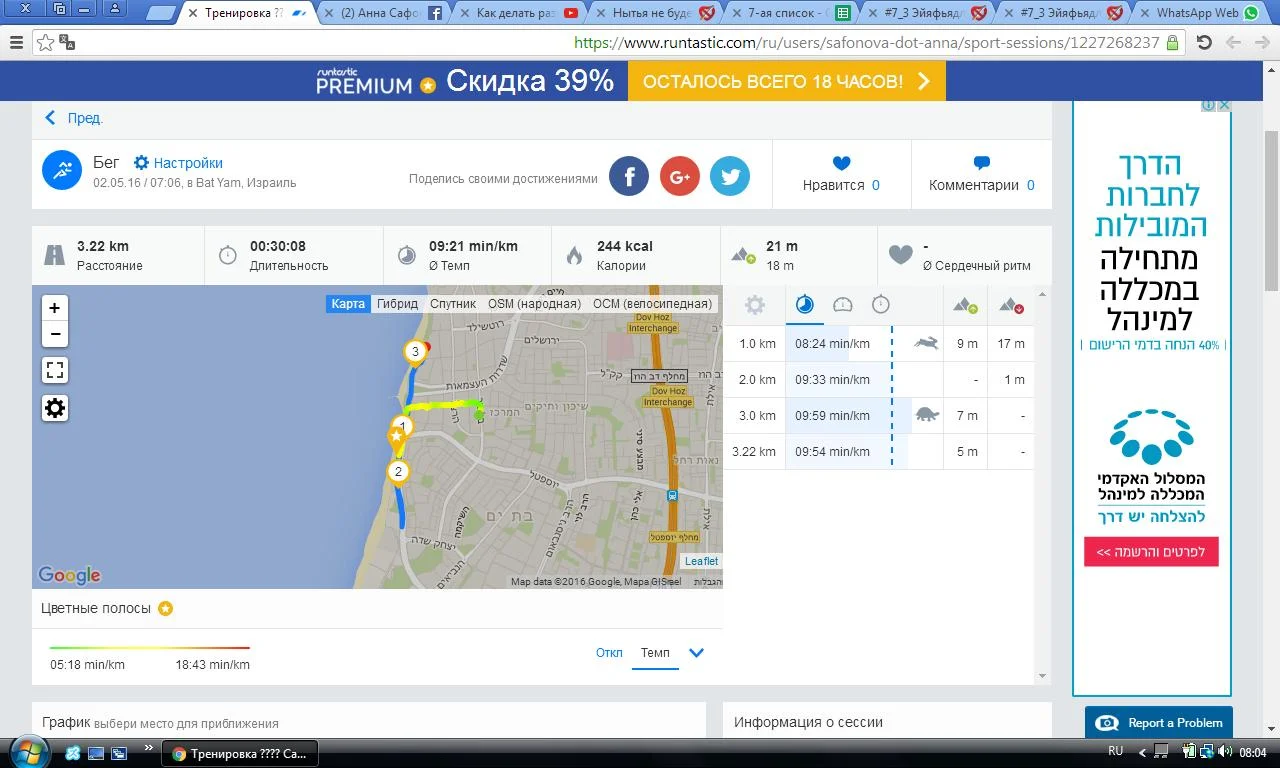Screen dimensions: 1280x768
Task: Switch map to Спутник view
Action: coord(453,304)
